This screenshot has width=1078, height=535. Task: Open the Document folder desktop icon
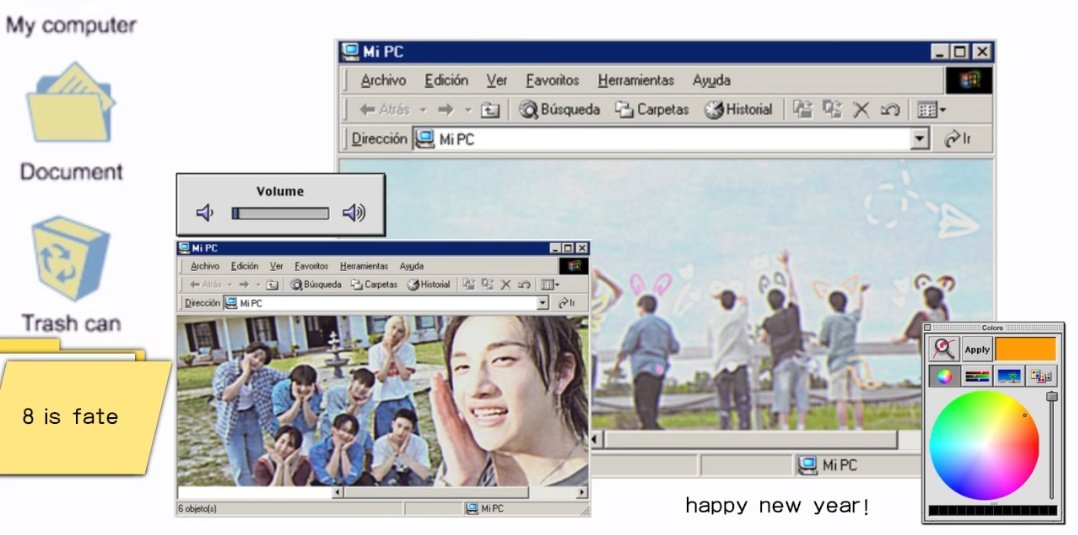tap(71, 102)
